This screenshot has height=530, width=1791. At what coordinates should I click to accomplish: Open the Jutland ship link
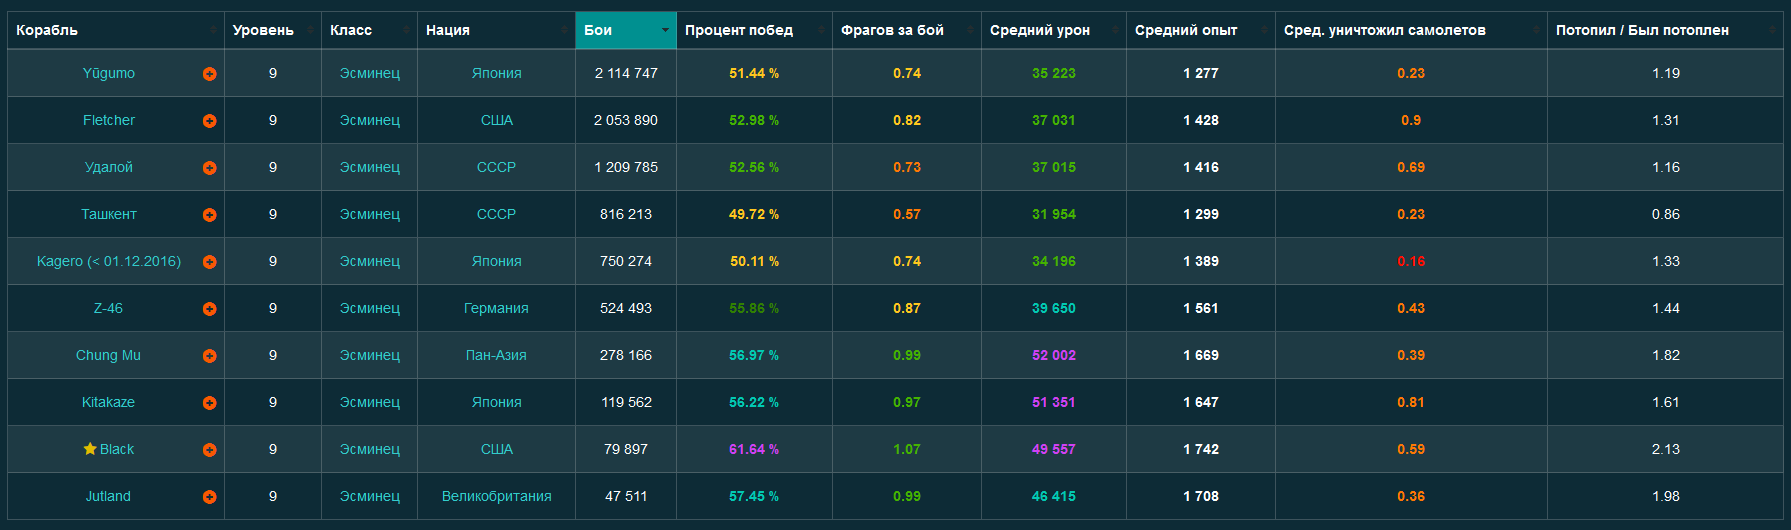click(108, 496)
